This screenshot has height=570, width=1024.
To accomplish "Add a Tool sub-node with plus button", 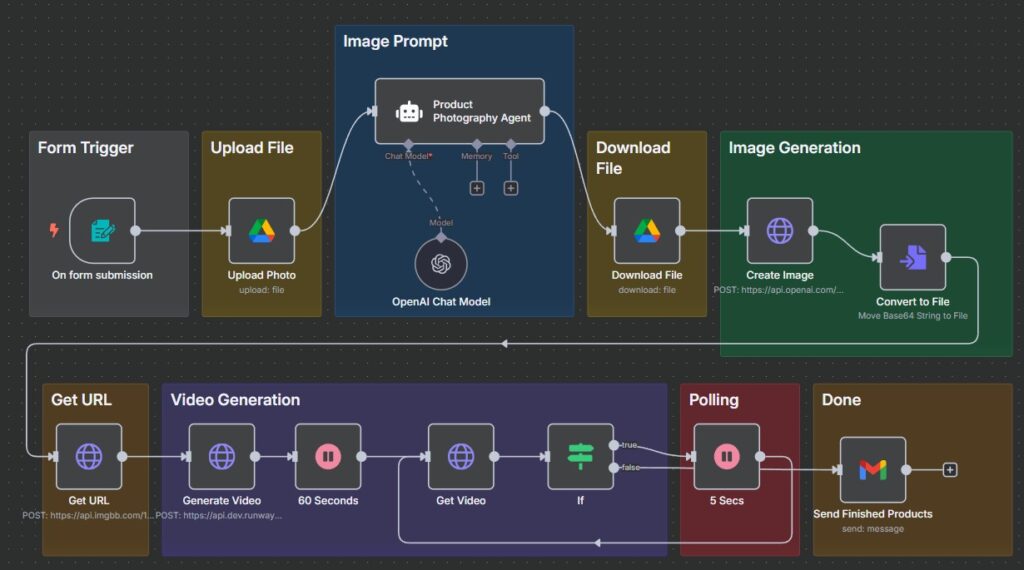I will coord(511,188).
